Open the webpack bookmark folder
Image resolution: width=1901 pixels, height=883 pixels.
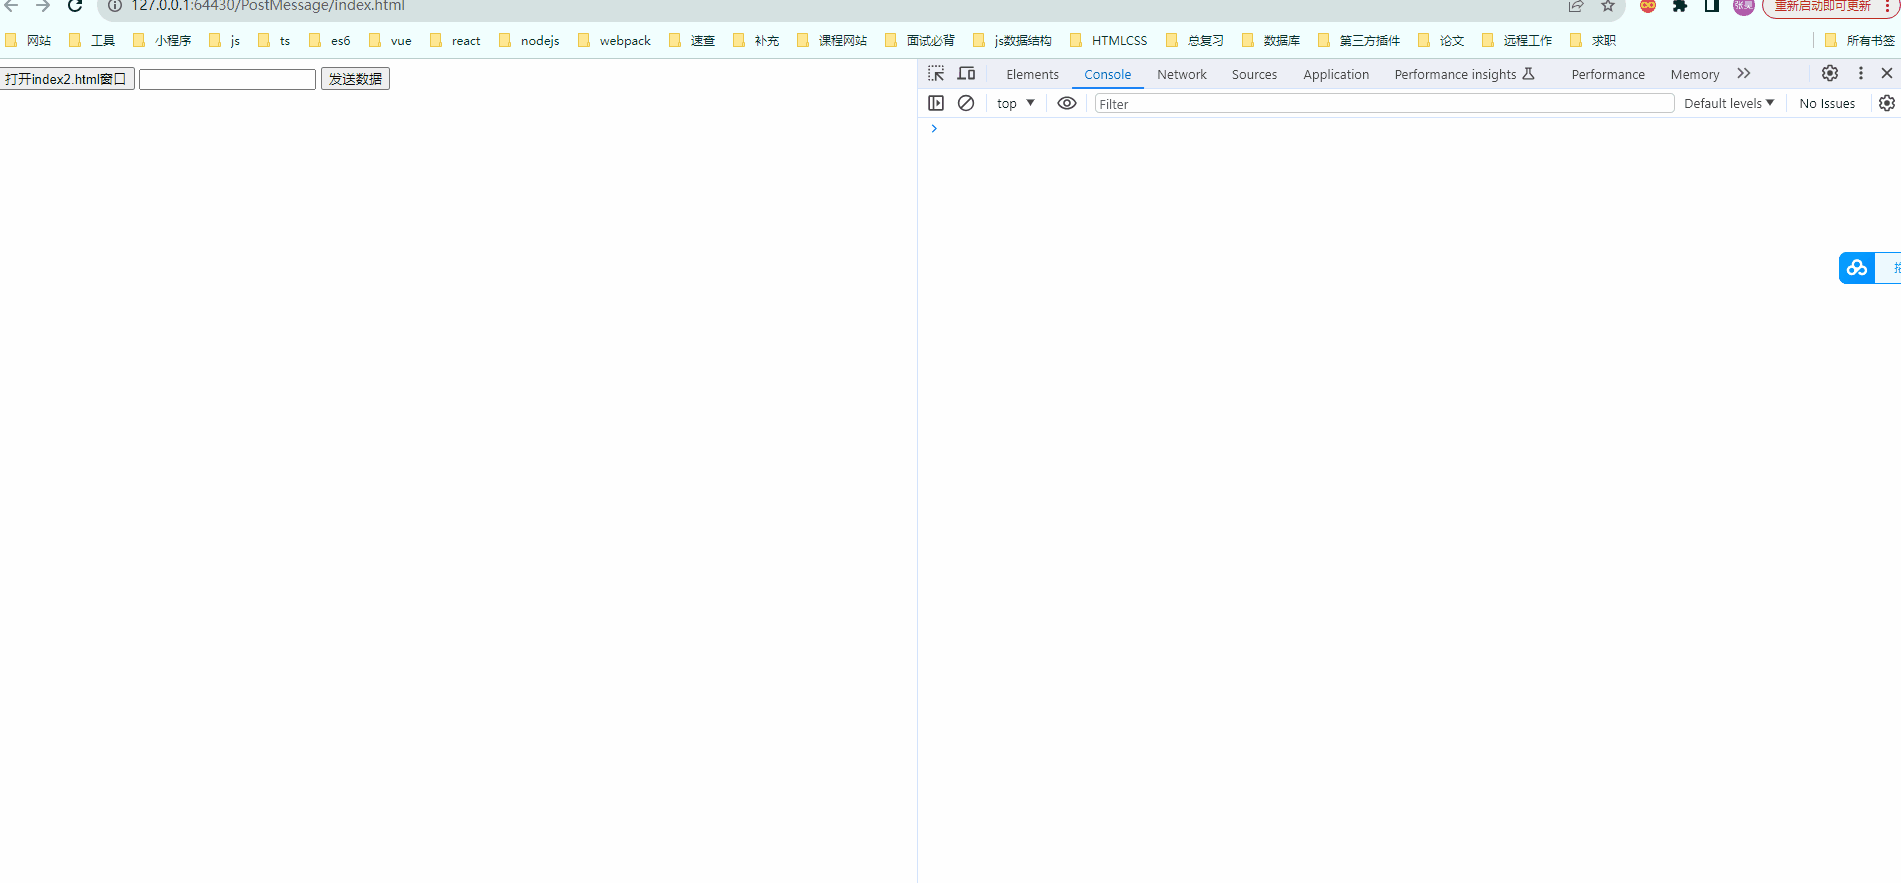click(x=614, y=41)
